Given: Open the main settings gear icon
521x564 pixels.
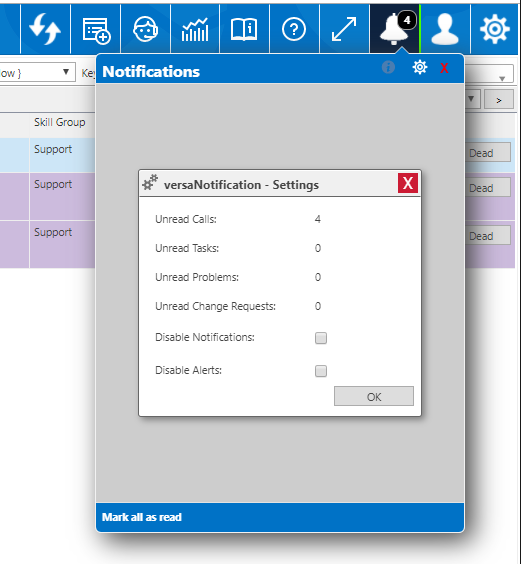Looking at the screenshot, I should (x=495, y=29).
